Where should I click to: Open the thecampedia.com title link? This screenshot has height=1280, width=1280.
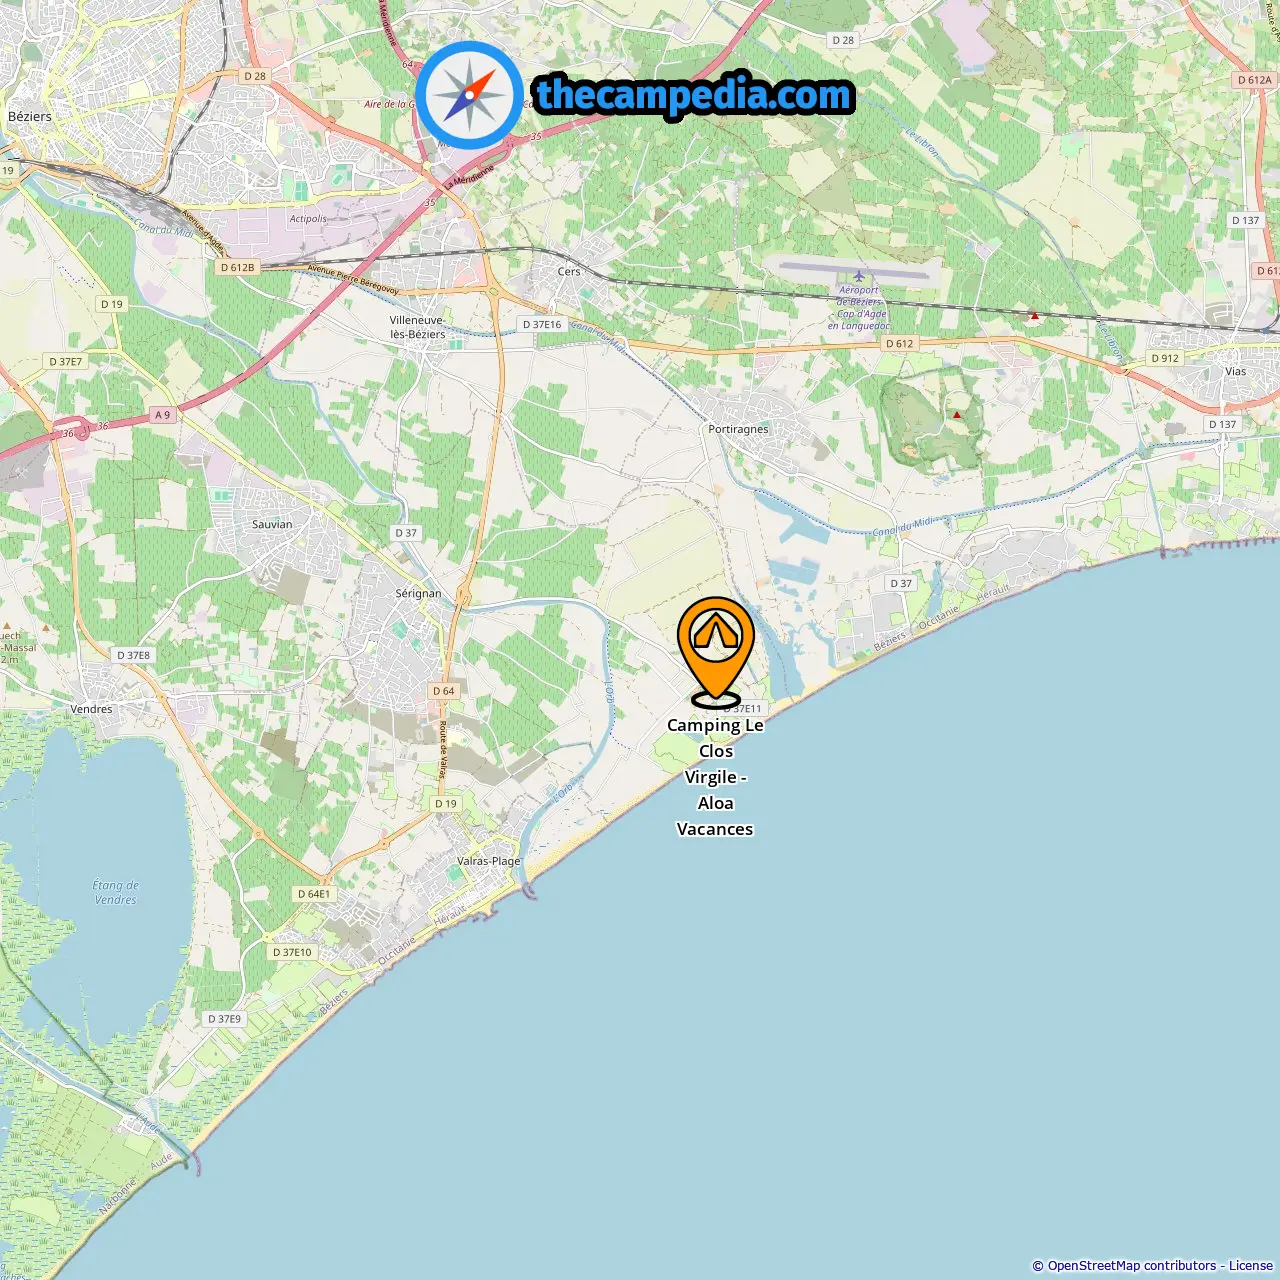(694, 95)
